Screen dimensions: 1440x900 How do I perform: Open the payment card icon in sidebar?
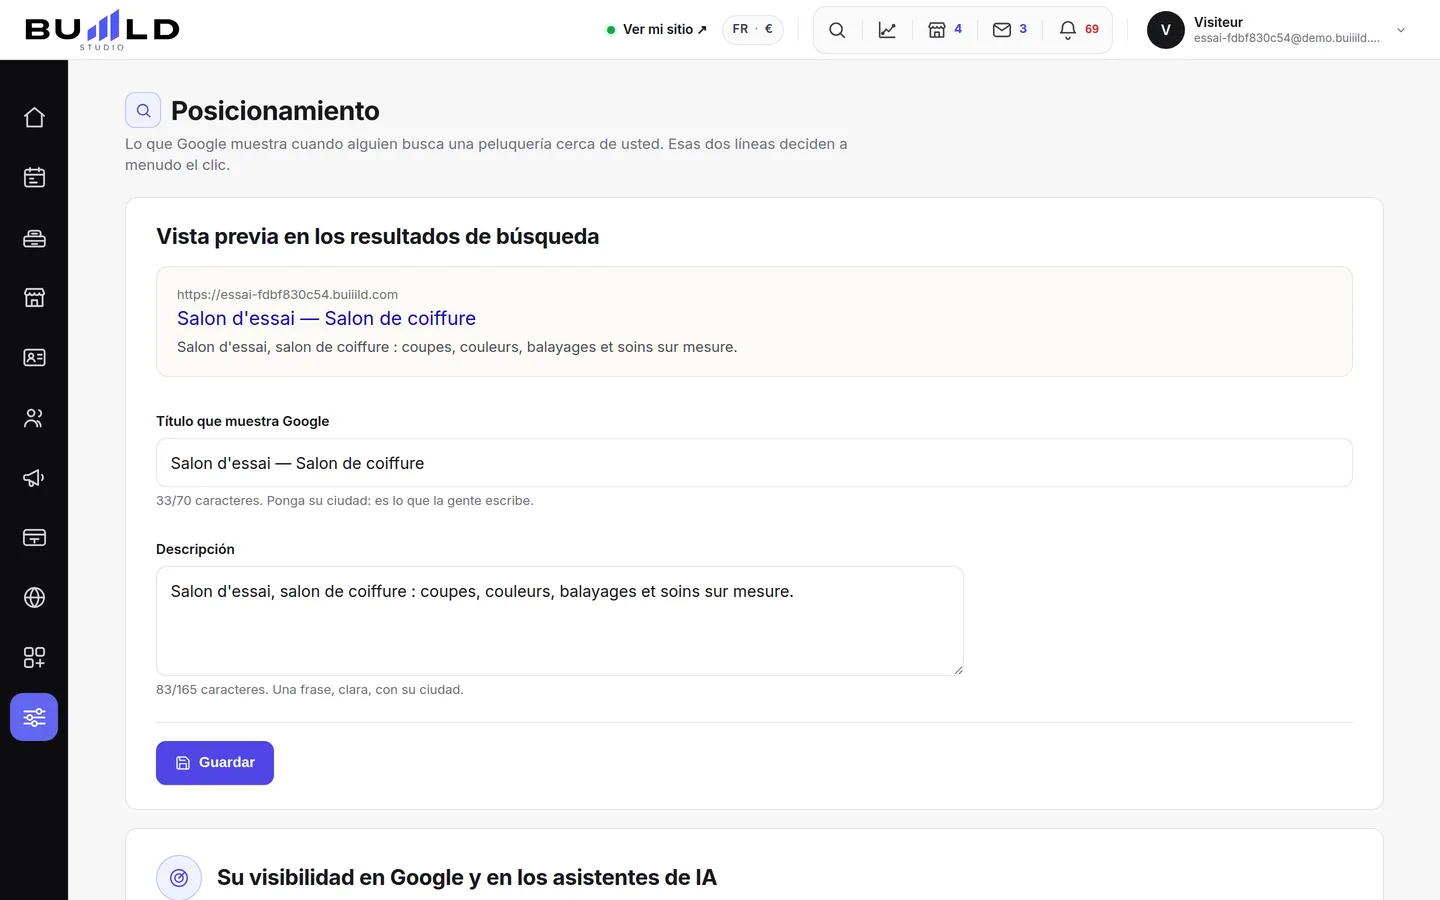click(34, 538)
